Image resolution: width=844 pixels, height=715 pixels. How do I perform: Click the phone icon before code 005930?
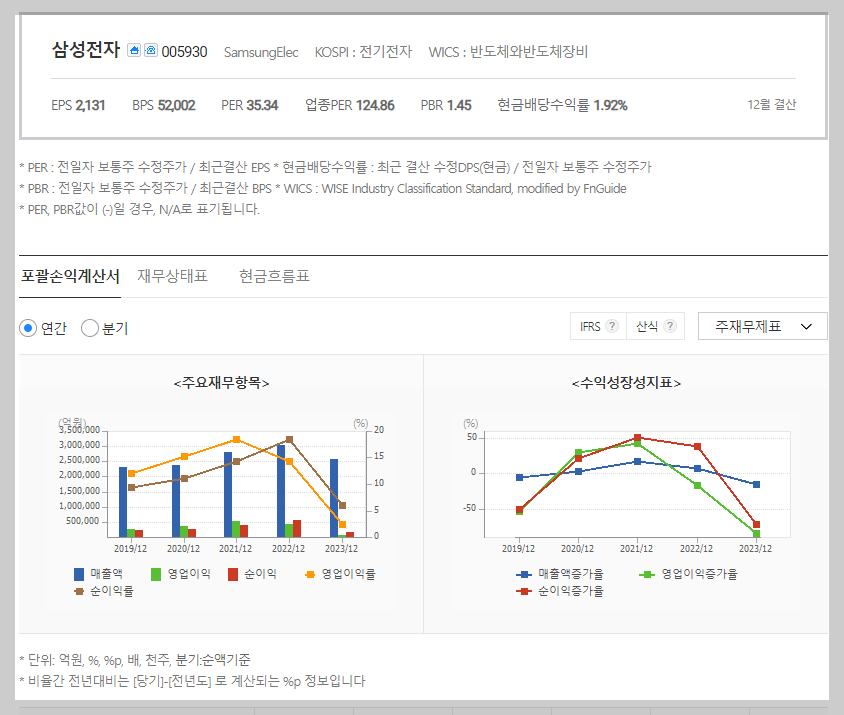(x=151, y=50)
